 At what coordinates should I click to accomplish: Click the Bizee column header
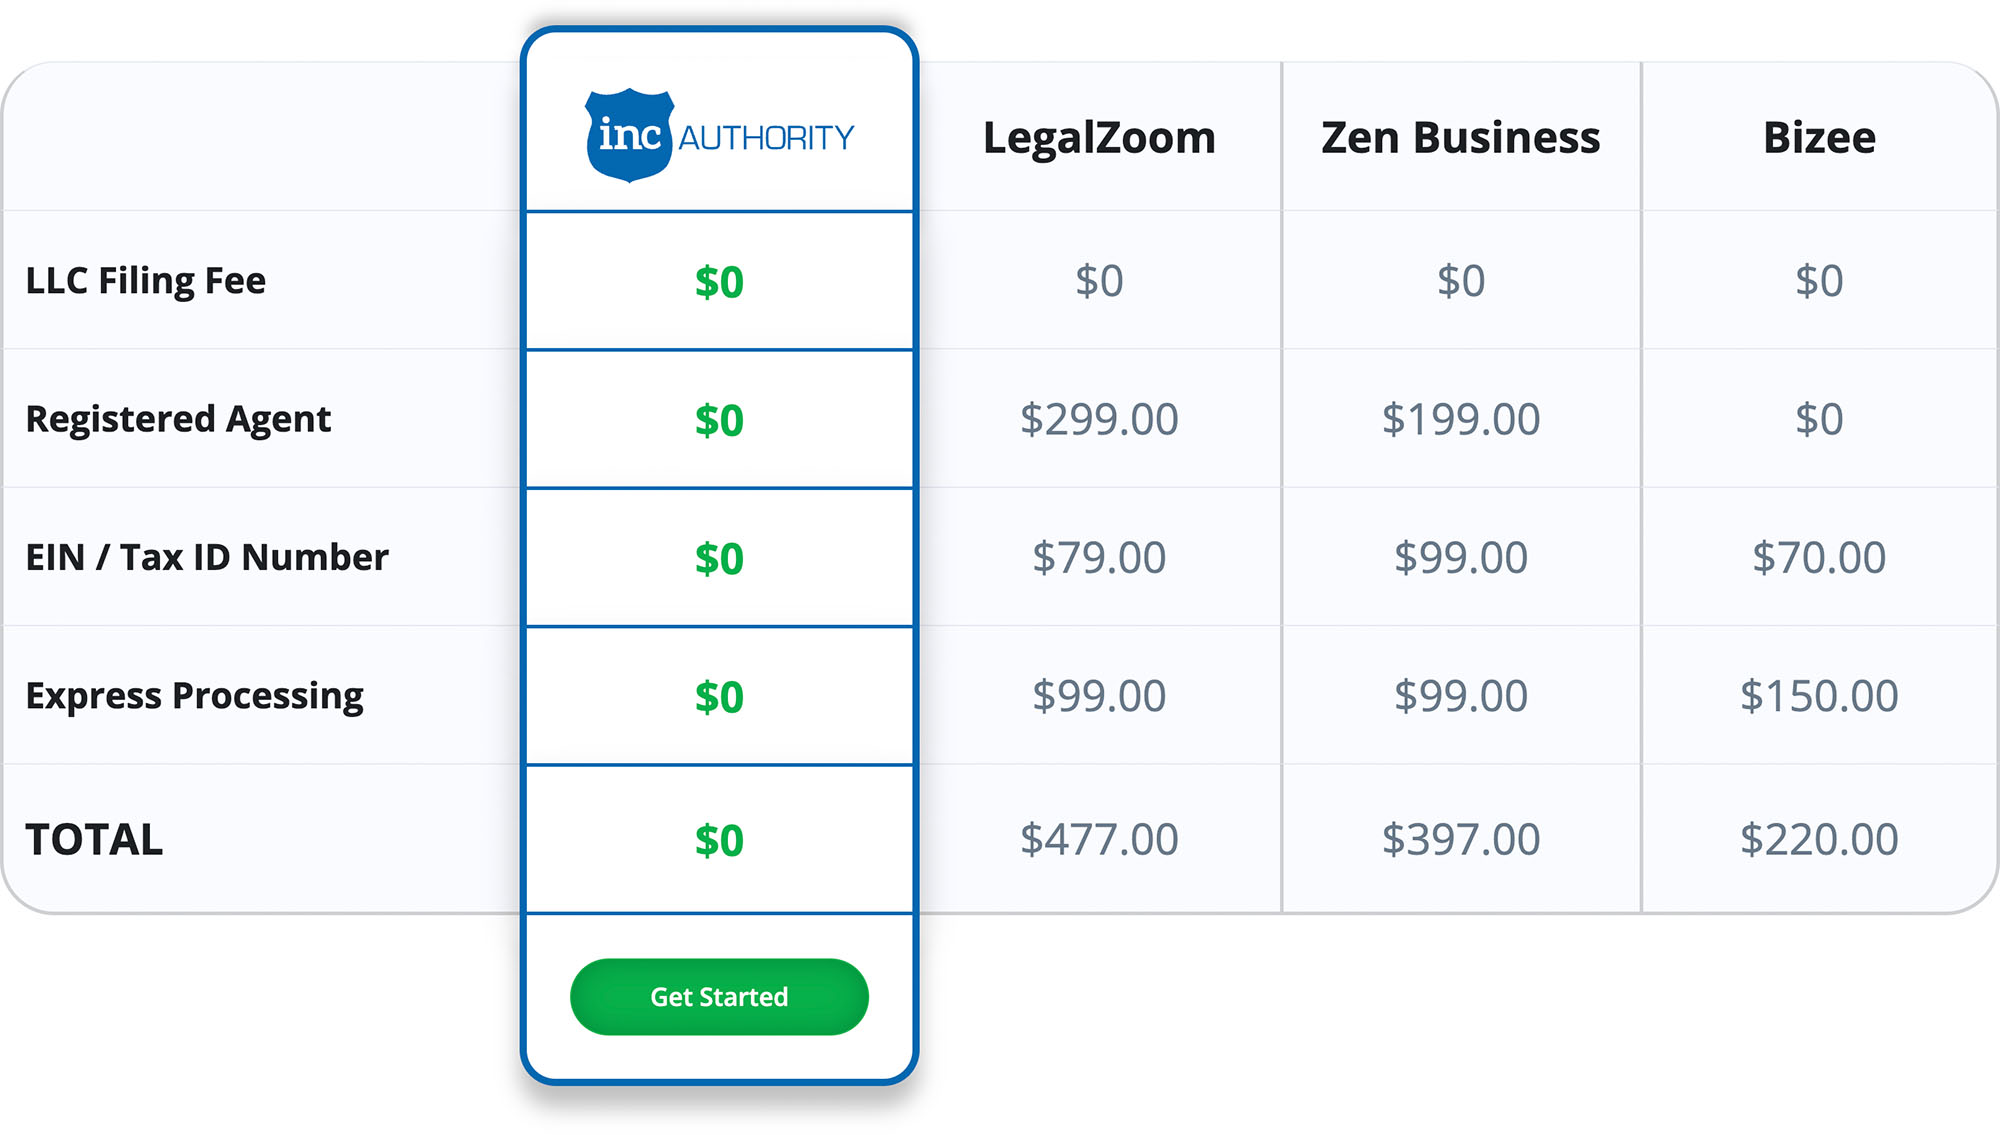(1819, 138)
